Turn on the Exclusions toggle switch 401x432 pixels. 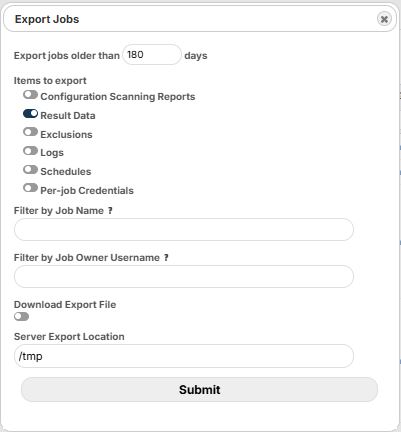click(30, 132)
